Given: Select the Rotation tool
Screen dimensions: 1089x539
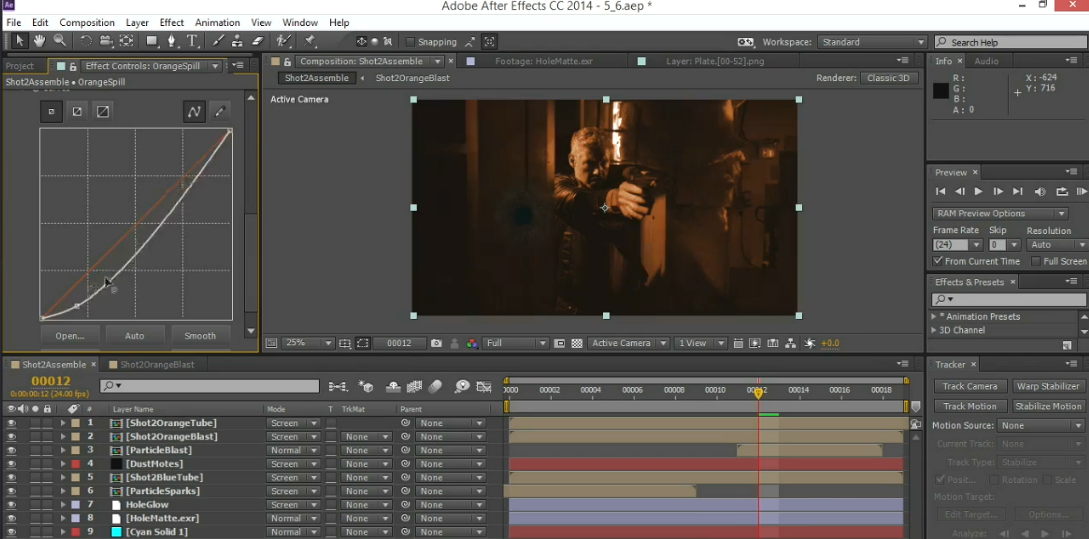Looking at the screenshot, I should click(x=86, y=41).
